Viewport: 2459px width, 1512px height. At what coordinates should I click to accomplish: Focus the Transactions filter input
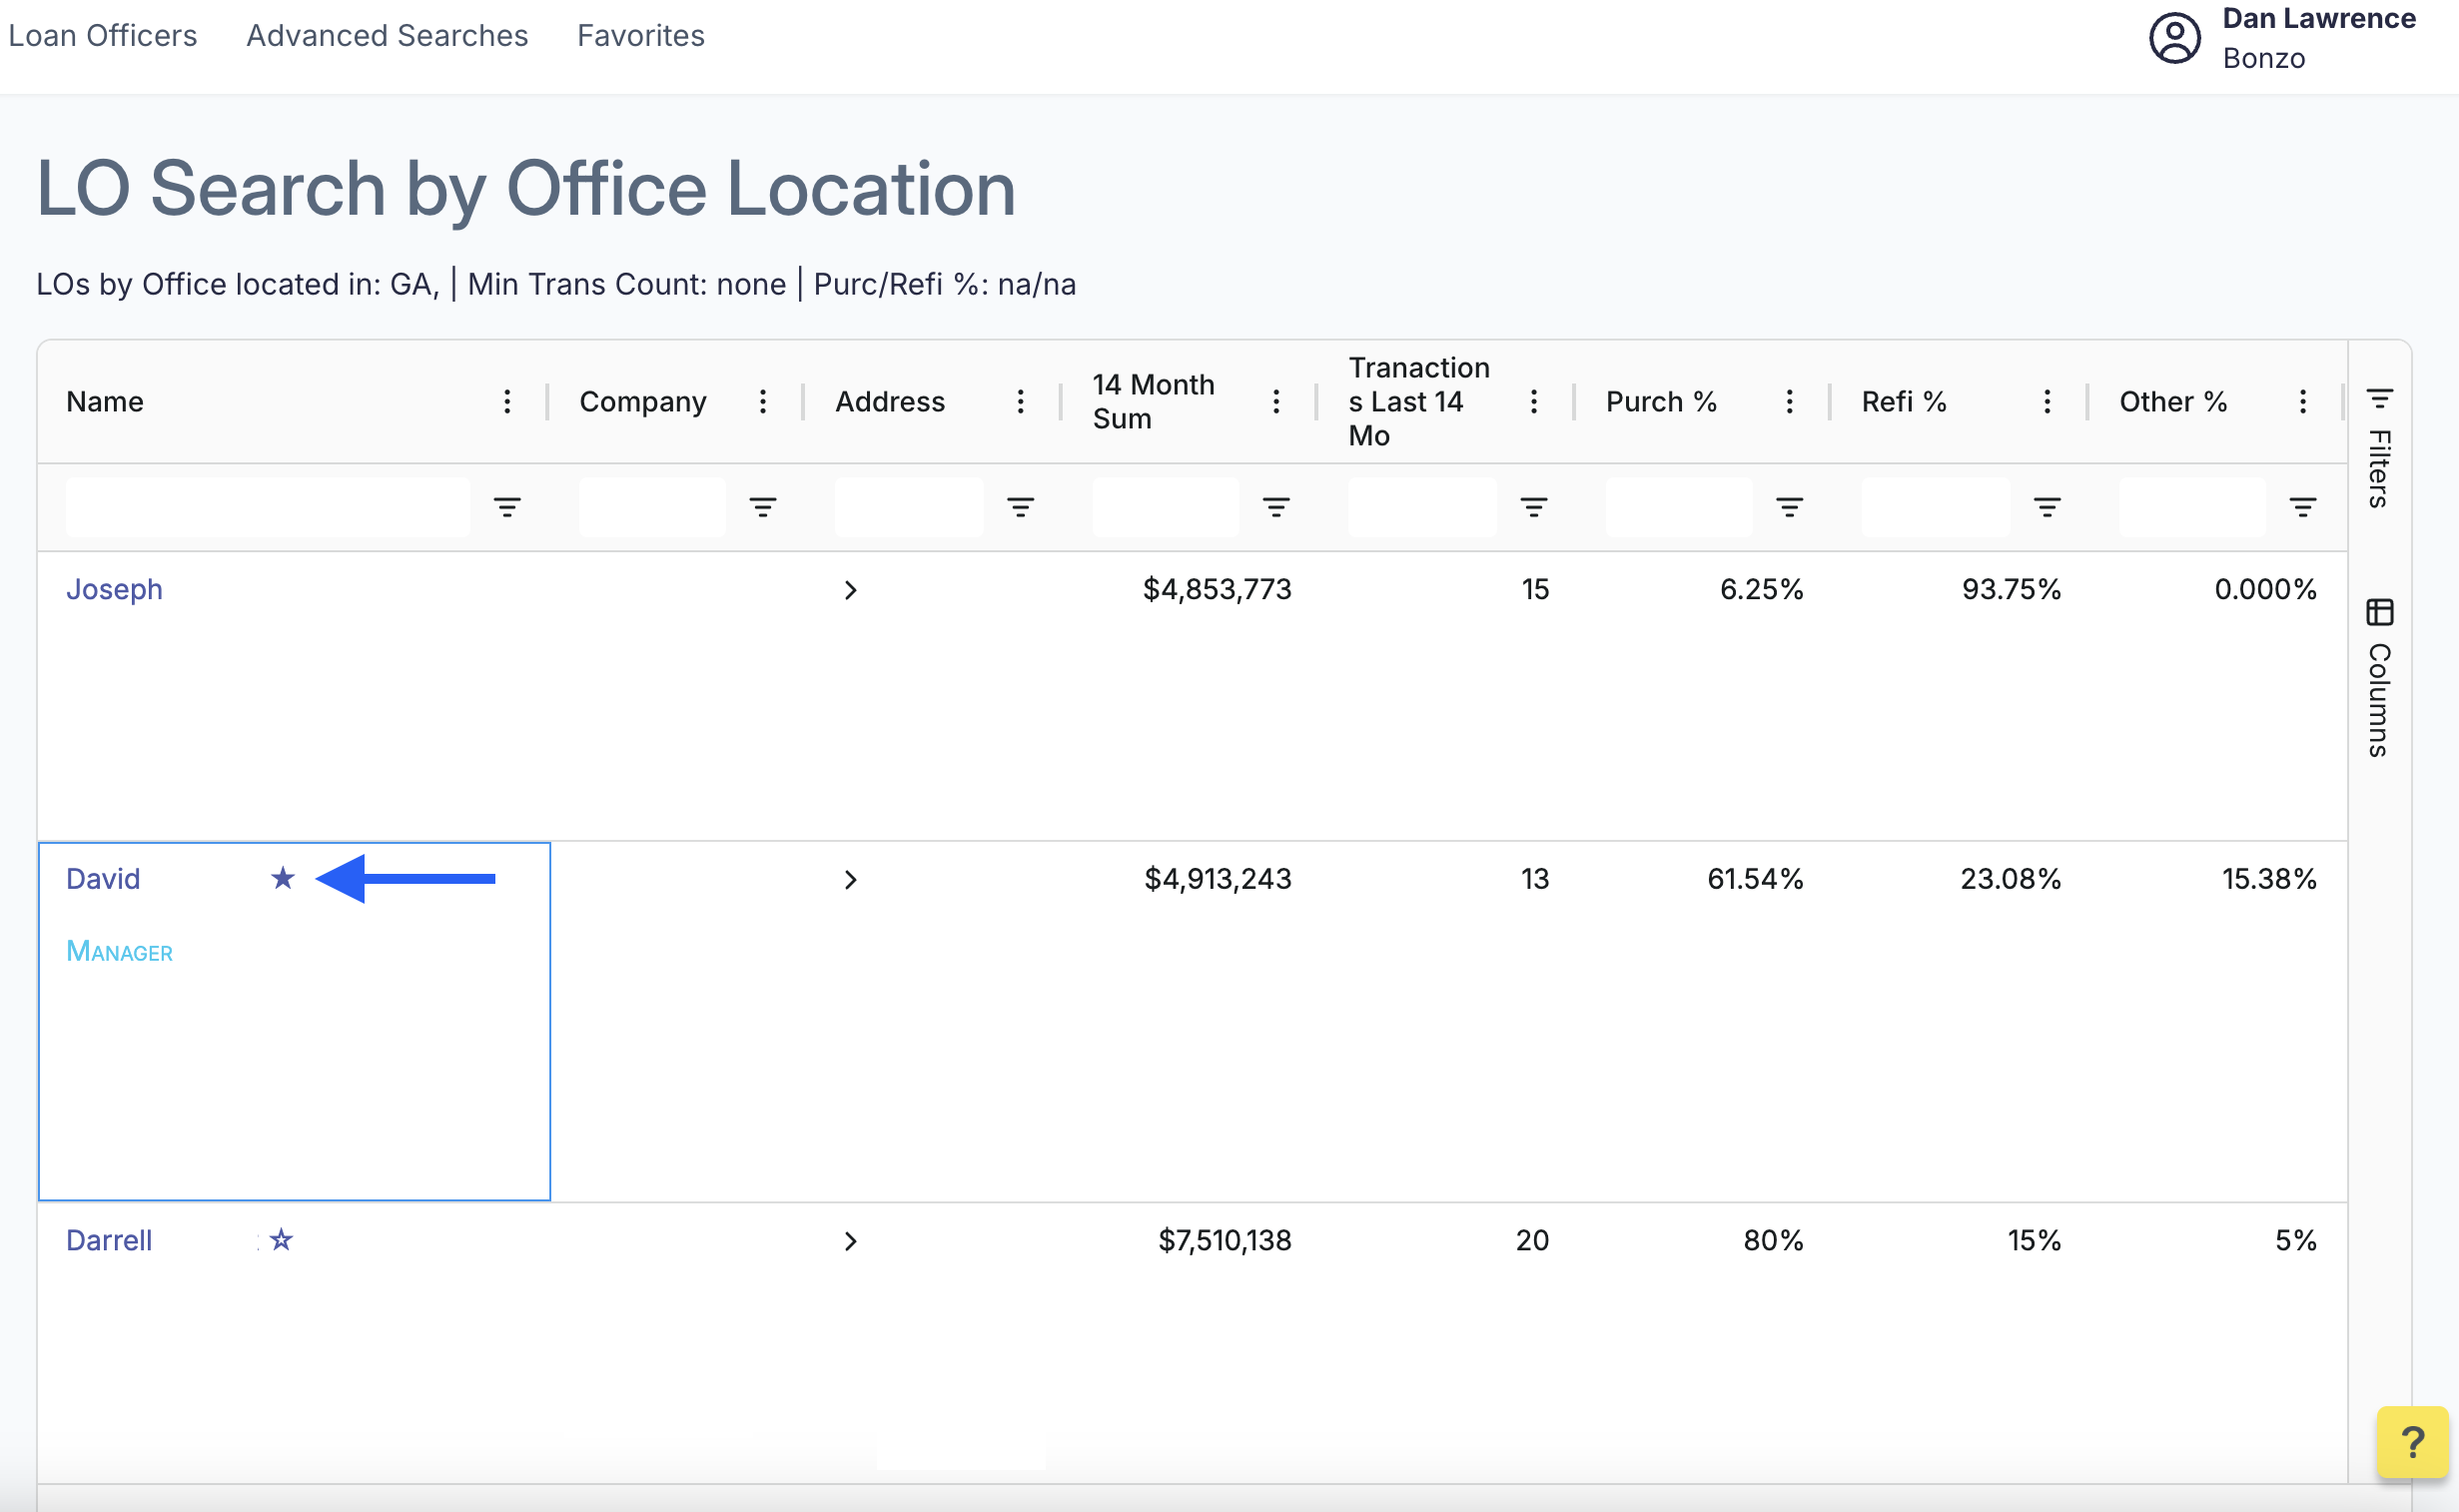click(x=1422, y=508)
